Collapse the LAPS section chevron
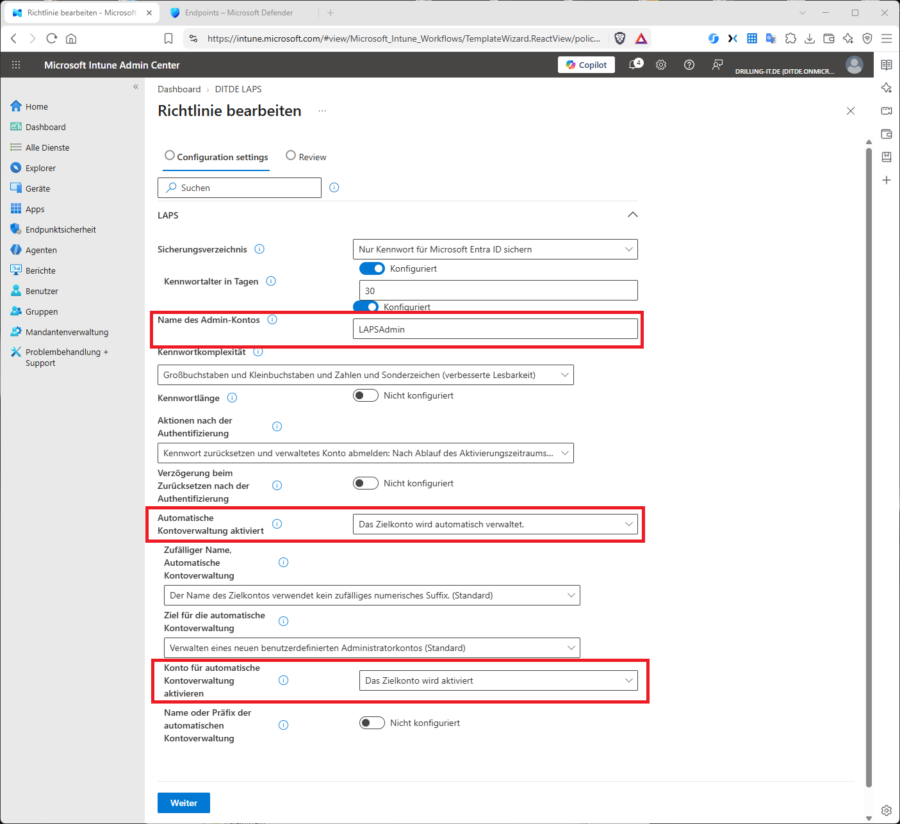The width and height of the screenshot is (900, 824). click(x=632, y=215)
